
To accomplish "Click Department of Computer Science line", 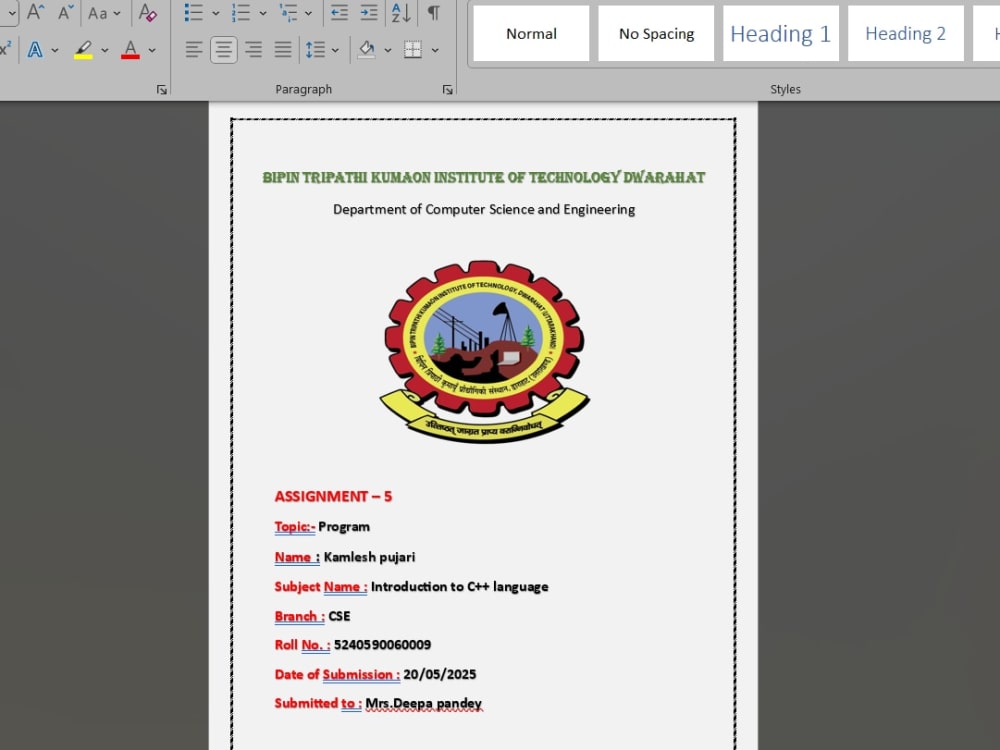I will click(484, 209).
